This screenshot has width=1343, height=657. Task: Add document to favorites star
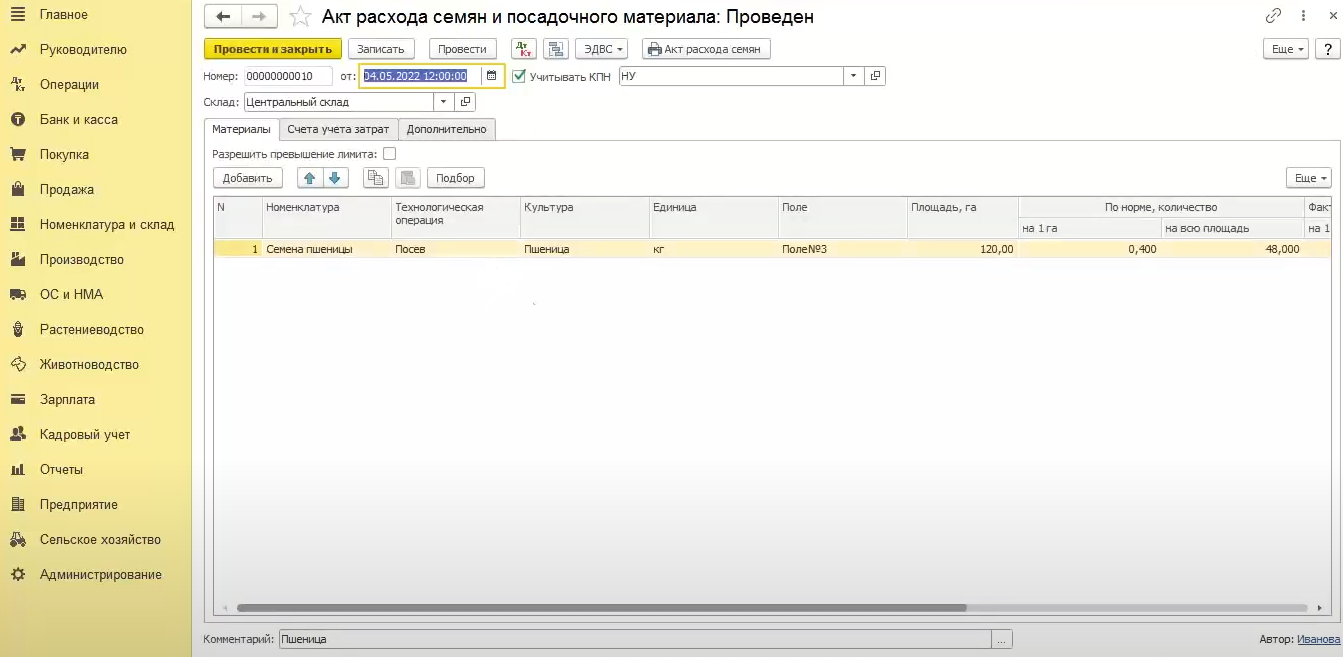[x=299, y=17]
